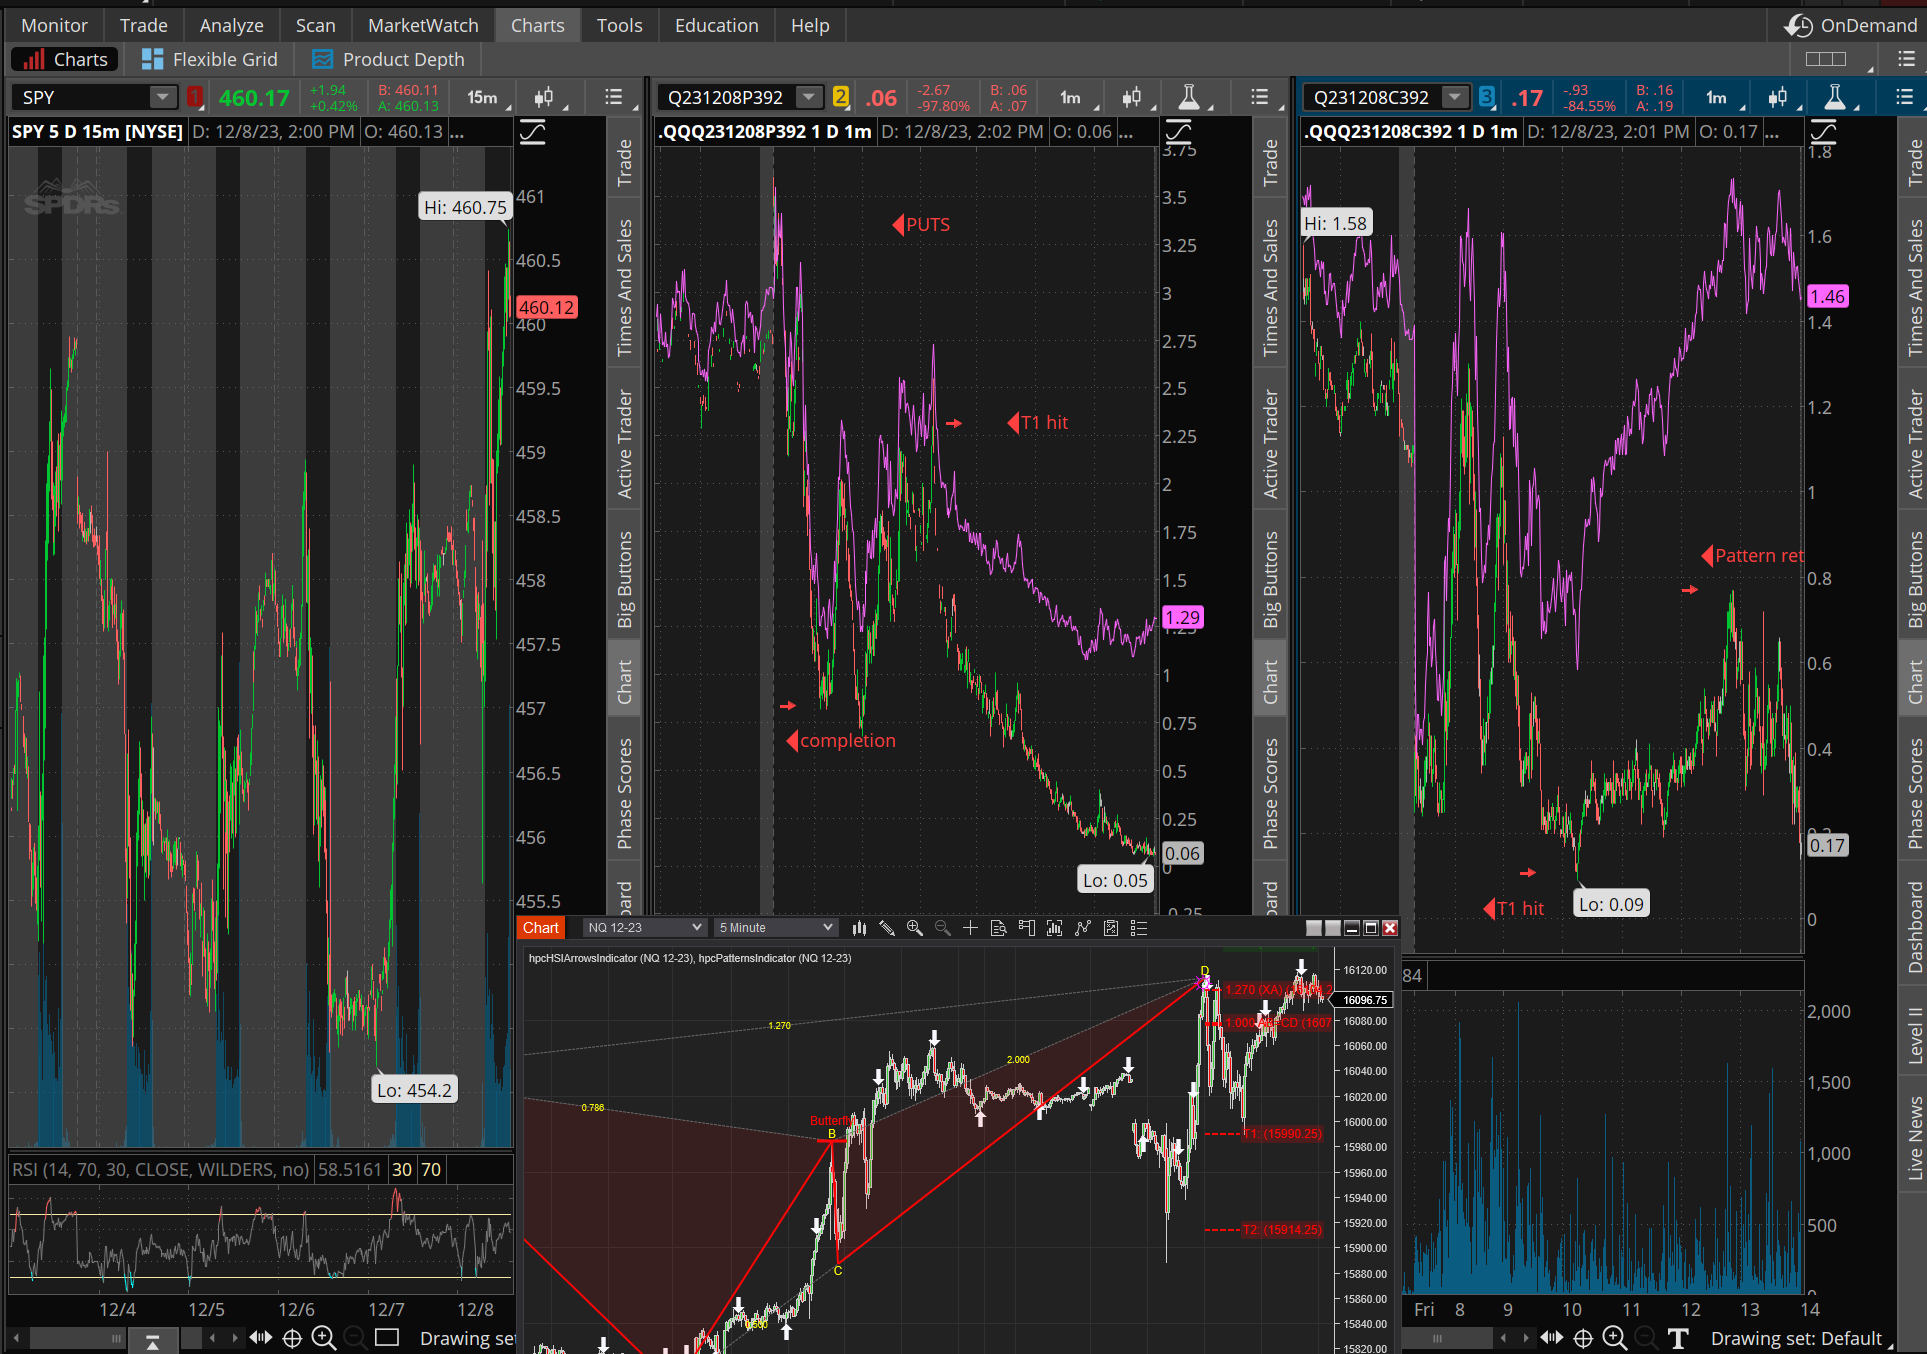The width and height of the screenshot is (1927, 1354).
Task: Open the NQ 12-23 instrument dropdown
Action: coord(644,928)
